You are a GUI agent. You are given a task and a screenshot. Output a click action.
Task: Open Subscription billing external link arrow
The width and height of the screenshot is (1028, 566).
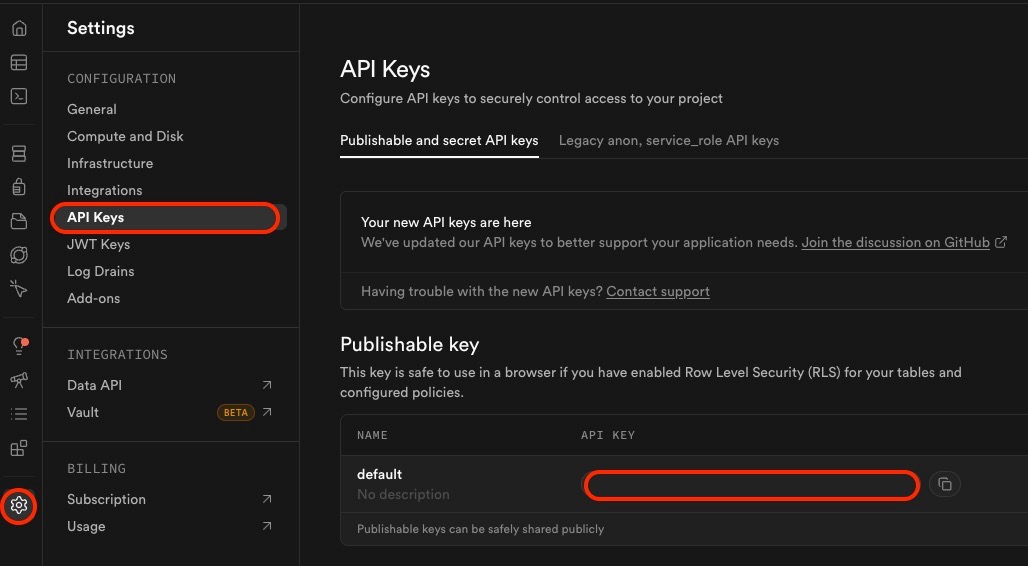pyautogui.click(x=267, y=499)
